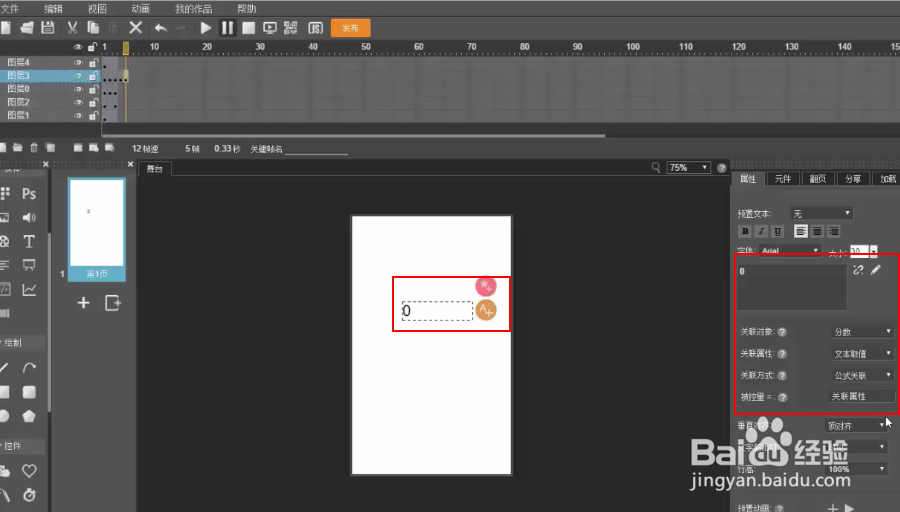900x512 pixels.
Task: Open the 预置文本 dropdown
Action: (821, 214)
